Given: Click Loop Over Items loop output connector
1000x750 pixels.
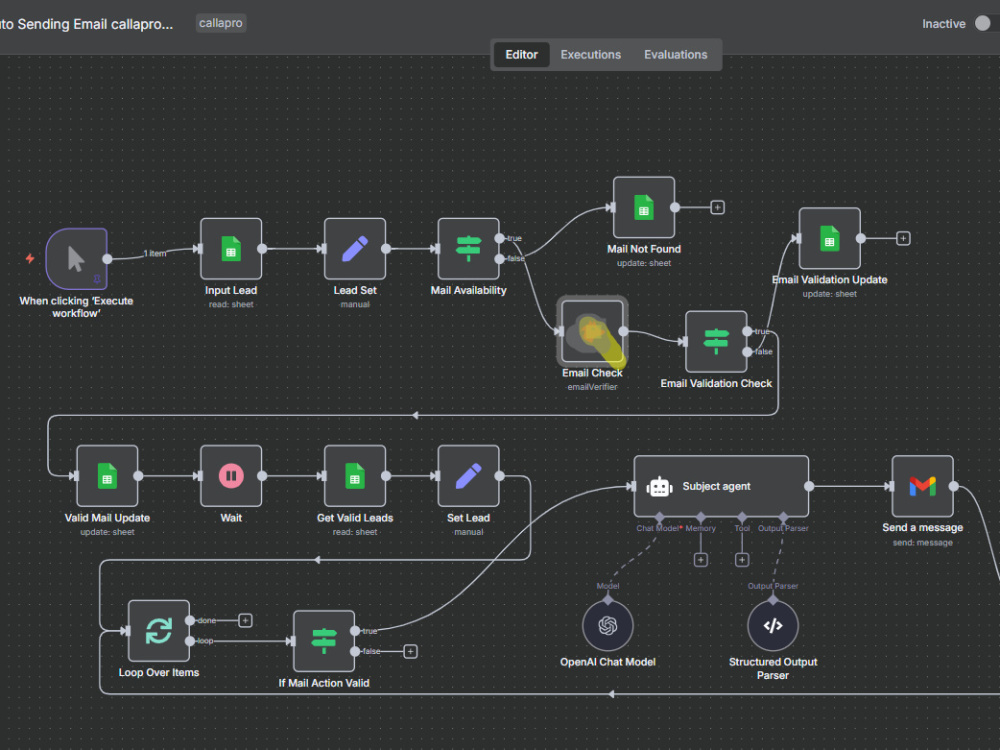Looking at the screenshot, I should [x=189, y=641].
